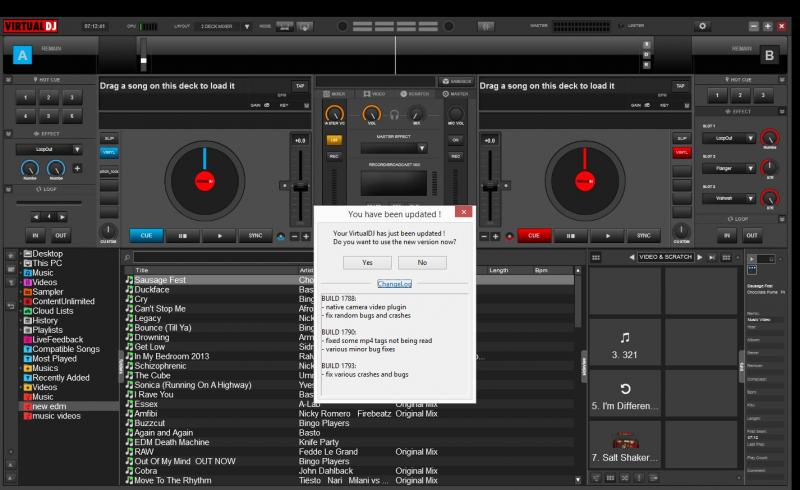Open the layout deck mixer dropdown
The width and height of the screenshot is (800, 490).
click(x=247, y=27)
